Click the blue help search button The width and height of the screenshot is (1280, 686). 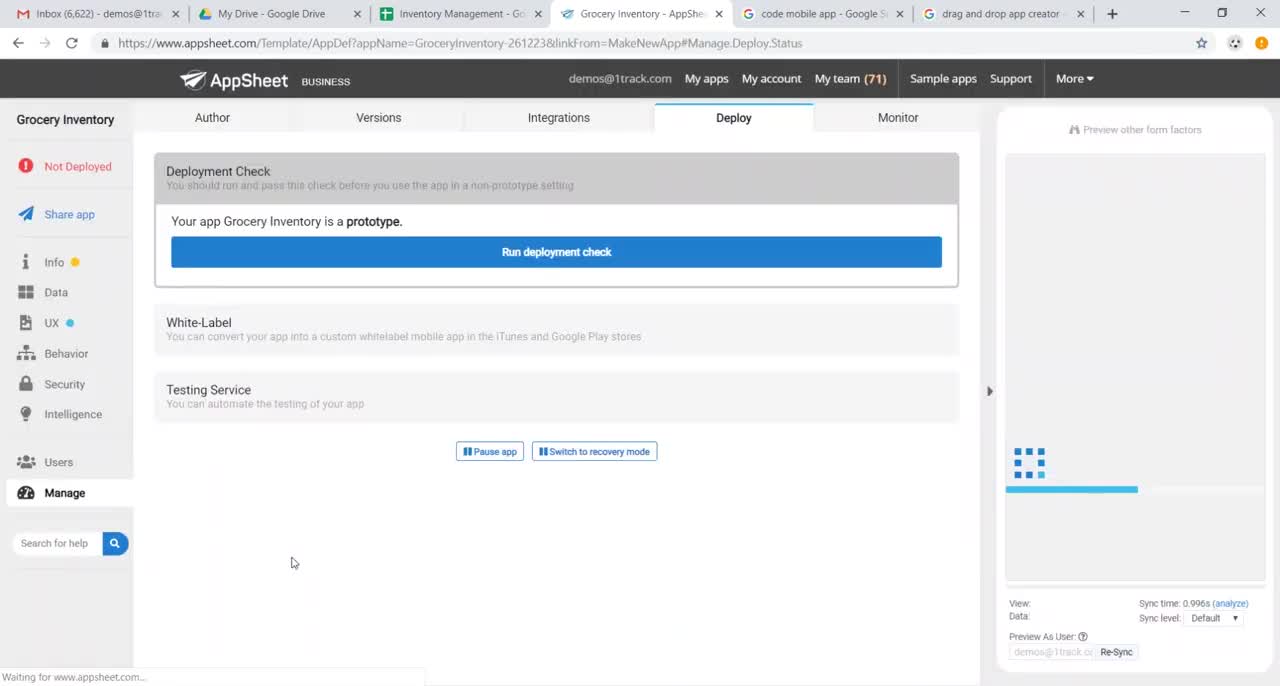click(115, 543)
